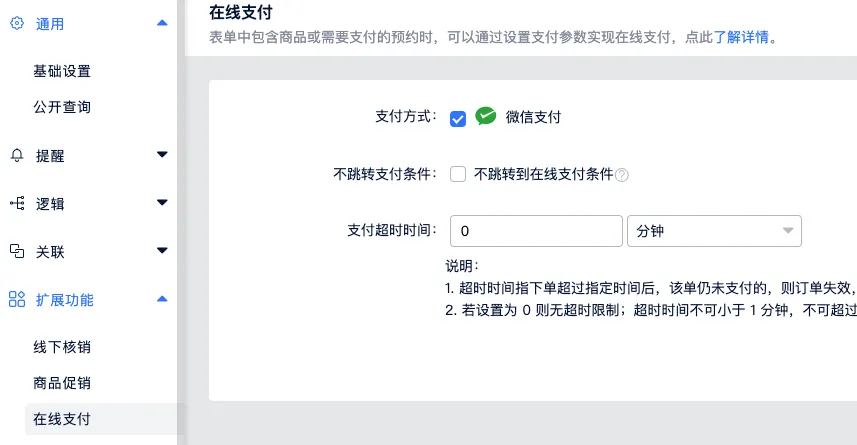
Task: Click the green WeChat Pay logo
Action: coord(486,117)
